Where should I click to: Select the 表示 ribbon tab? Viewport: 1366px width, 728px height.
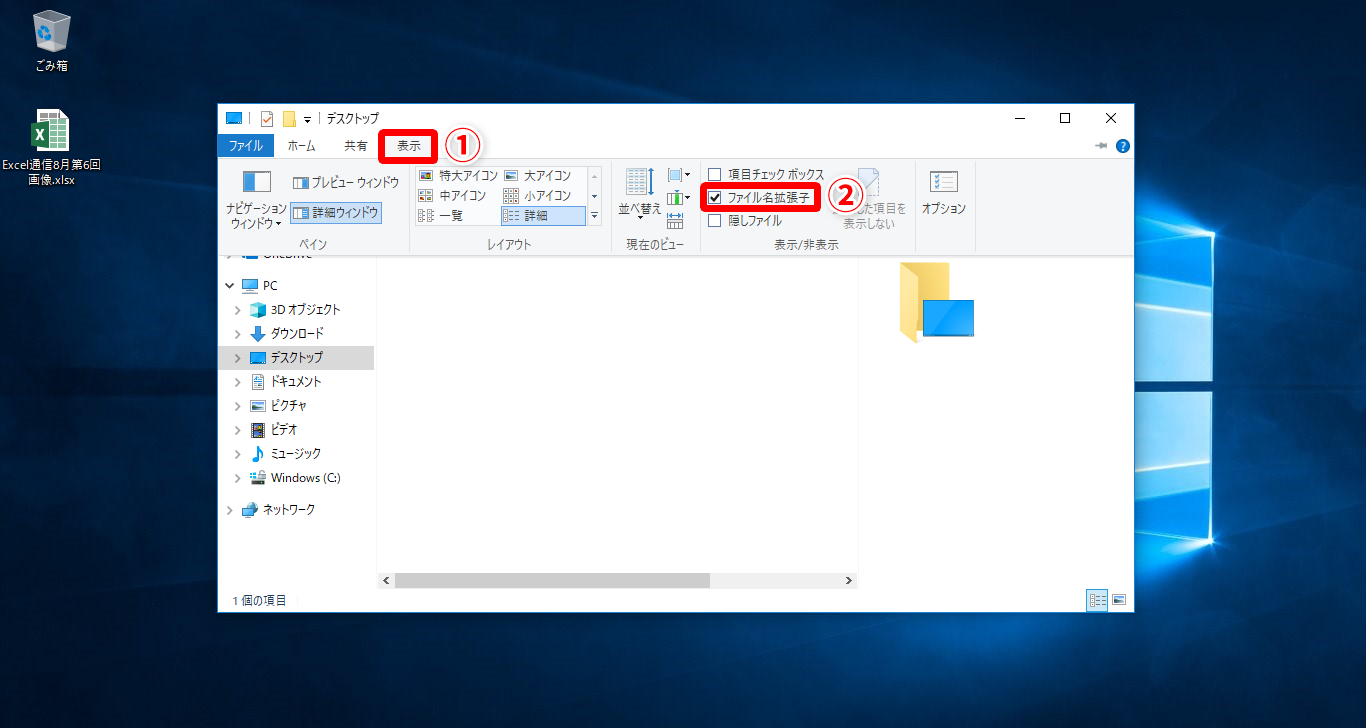point(409,146)
